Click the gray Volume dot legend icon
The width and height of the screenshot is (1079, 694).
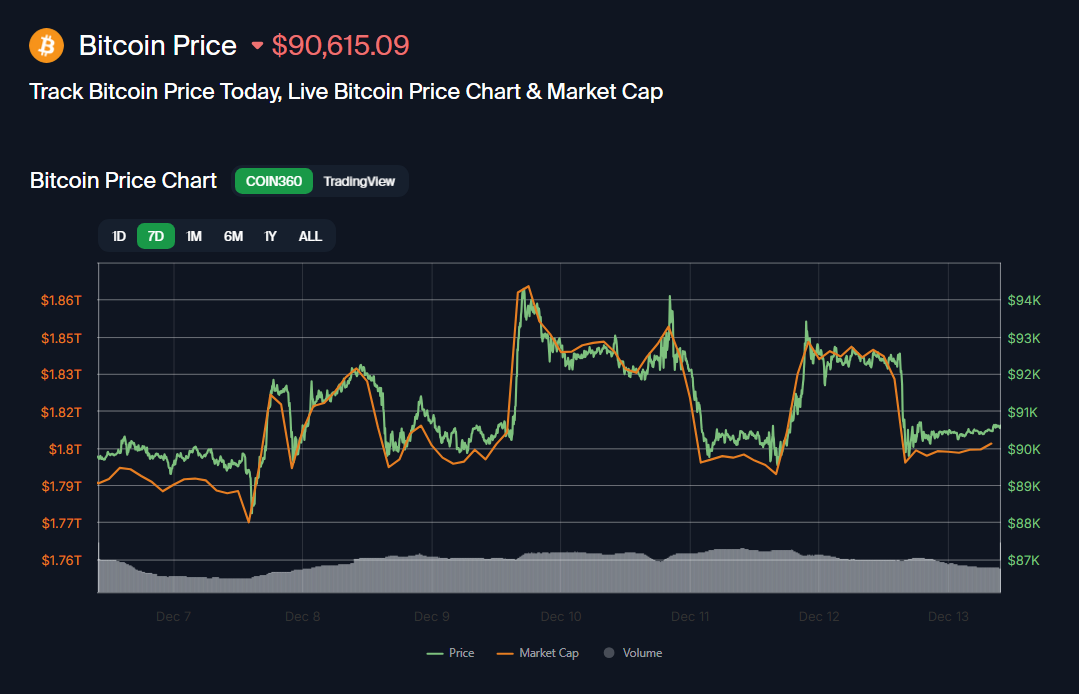pos(607,652)
